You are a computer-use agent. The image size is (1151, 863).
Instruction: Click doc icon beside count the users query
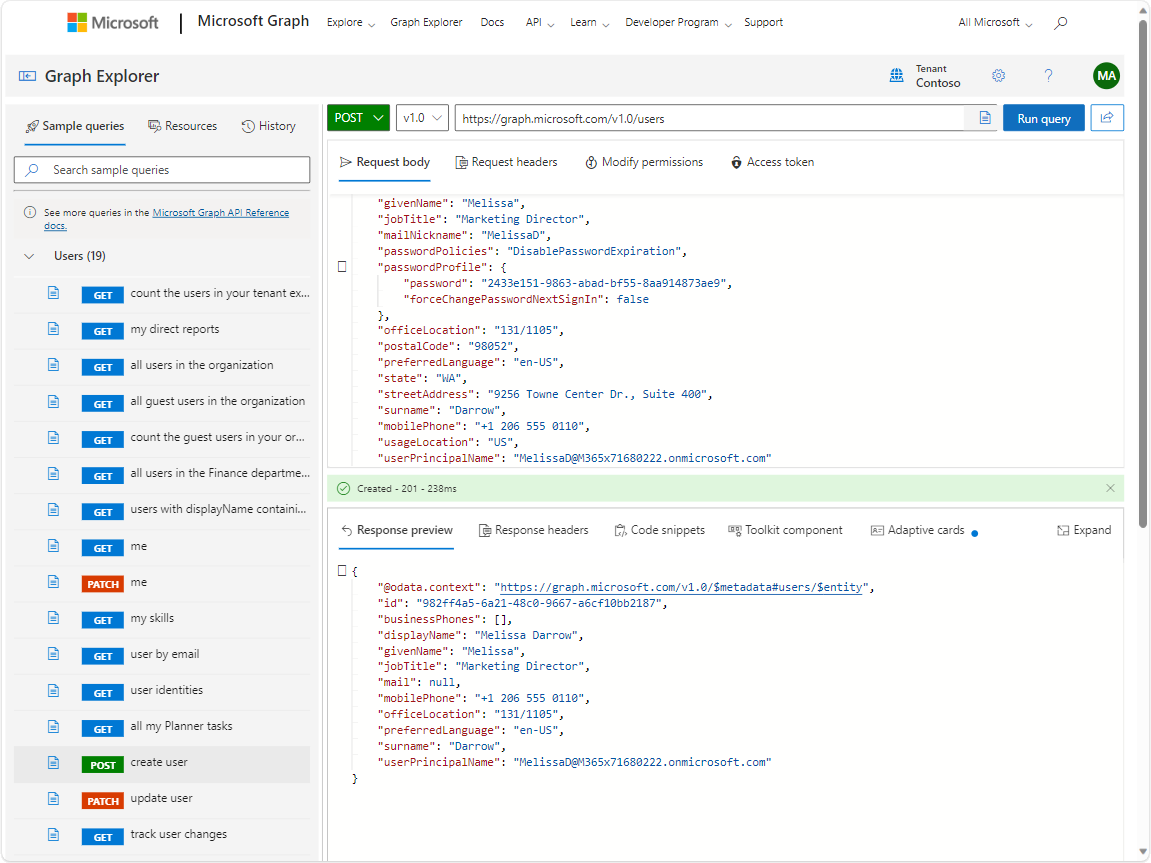coord(54,293)
